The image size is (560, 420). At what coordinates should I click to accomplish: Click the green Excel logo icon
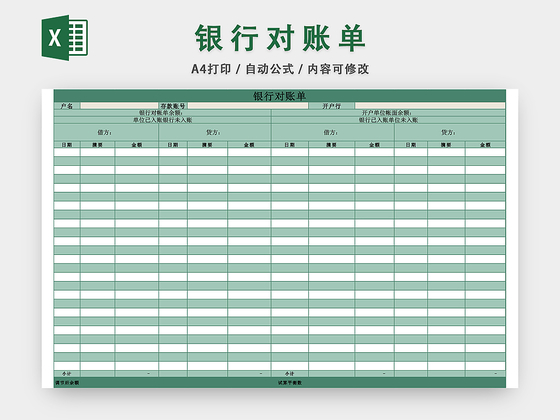click(x=65, y=38)
